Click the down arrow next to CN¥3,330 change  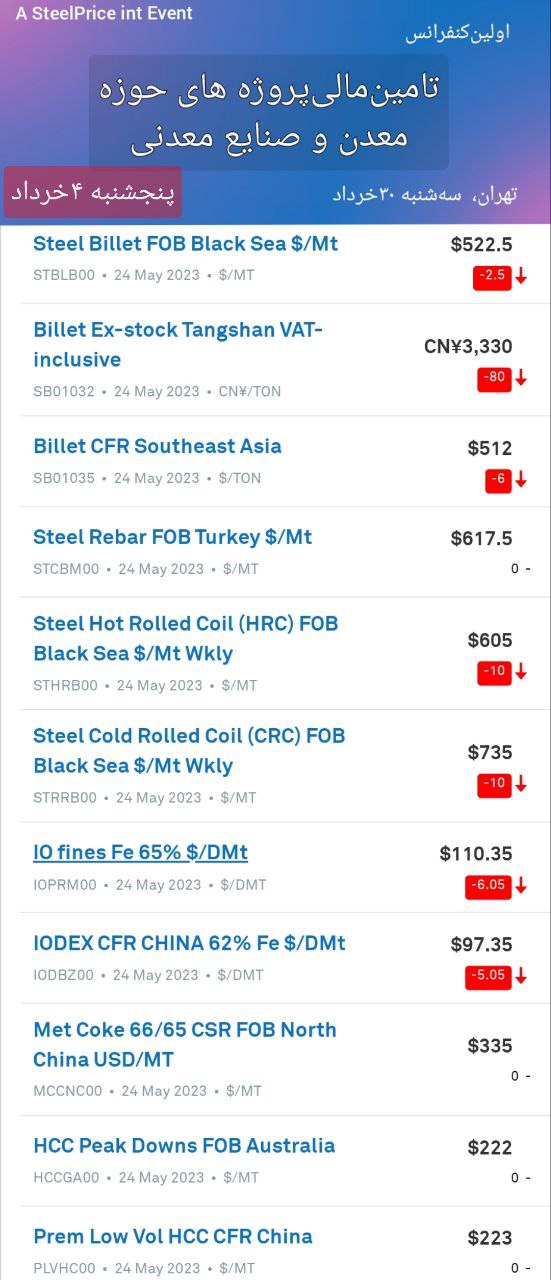pyautogui.click(x=521, y=378)
